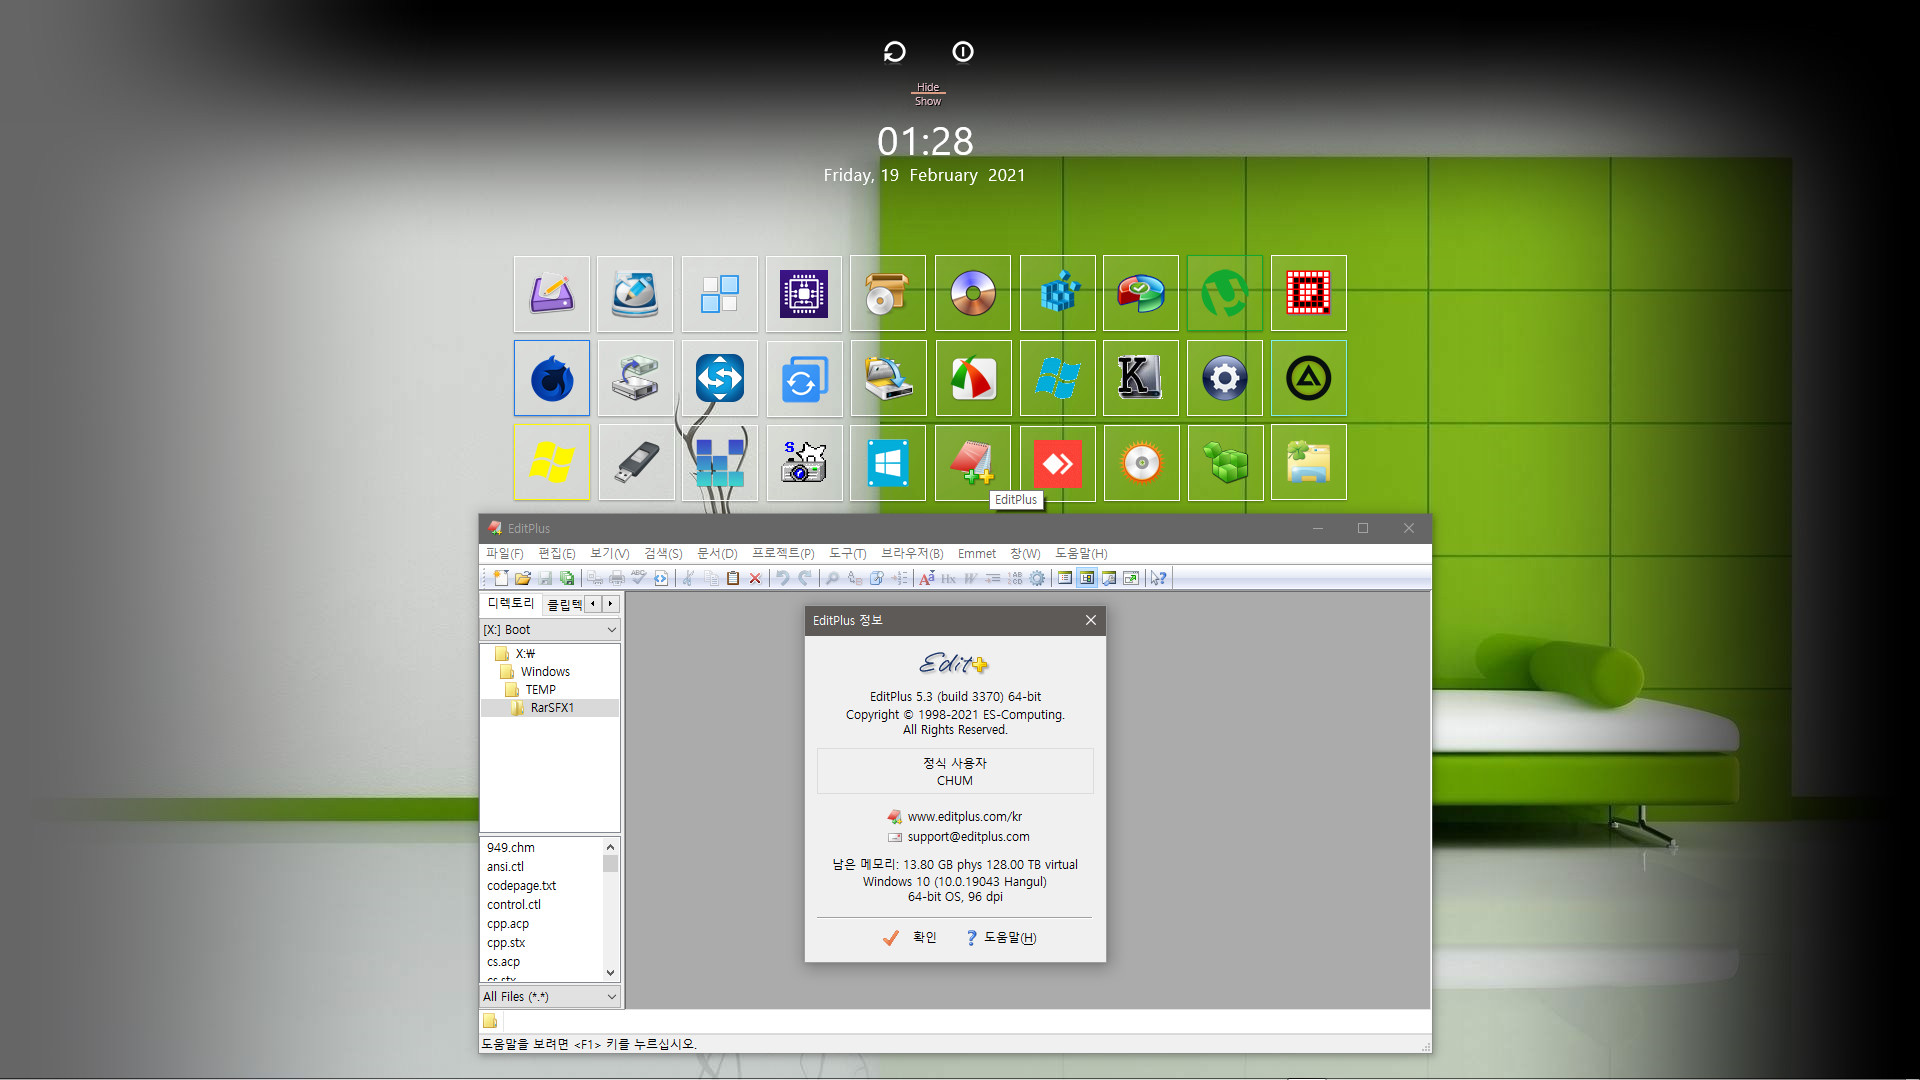Viewport: 1920px width, 1080px height.
Task: Open the purple drive with pencil tile
Action: pyautogui.click(x=552, y=294)
